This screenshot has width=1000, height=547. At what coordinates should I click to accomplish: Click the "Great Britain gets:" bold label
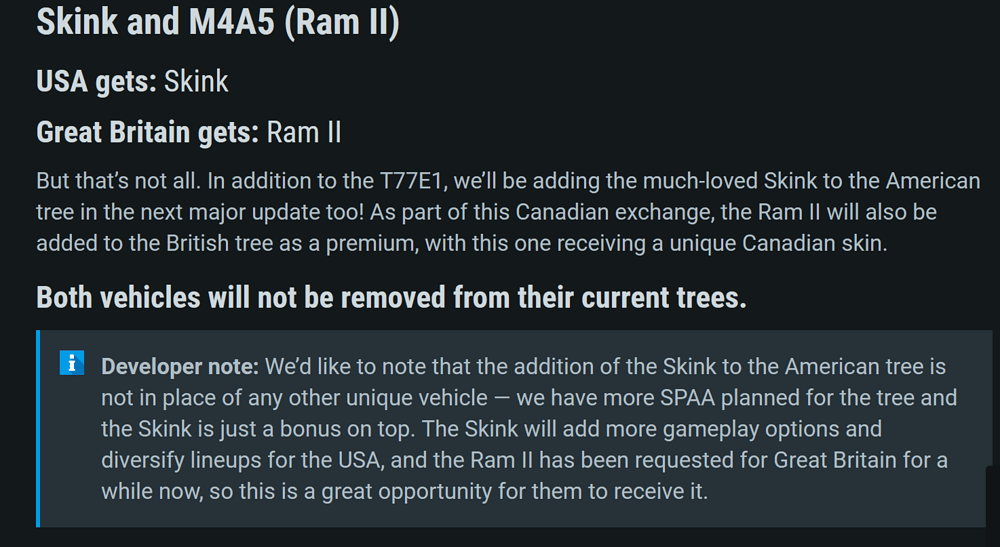click(148, 132)
